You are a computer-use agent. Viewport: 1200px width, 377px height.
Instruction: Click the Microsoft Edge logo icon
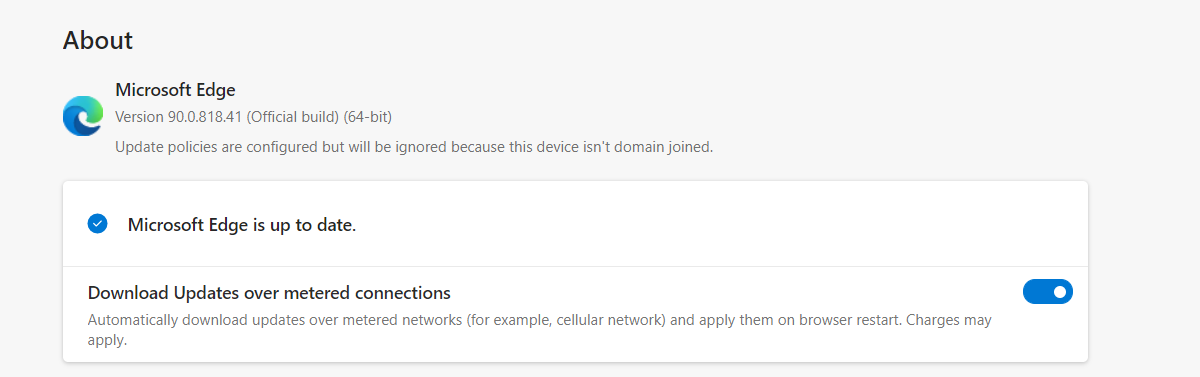(x=82, y=116)
